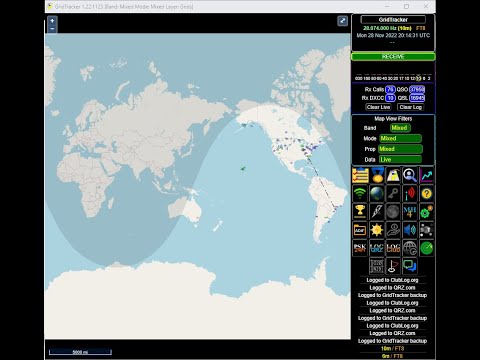Open the checklist icon in the panel
The height and width of the screenshot is (360, 480).
360,175
